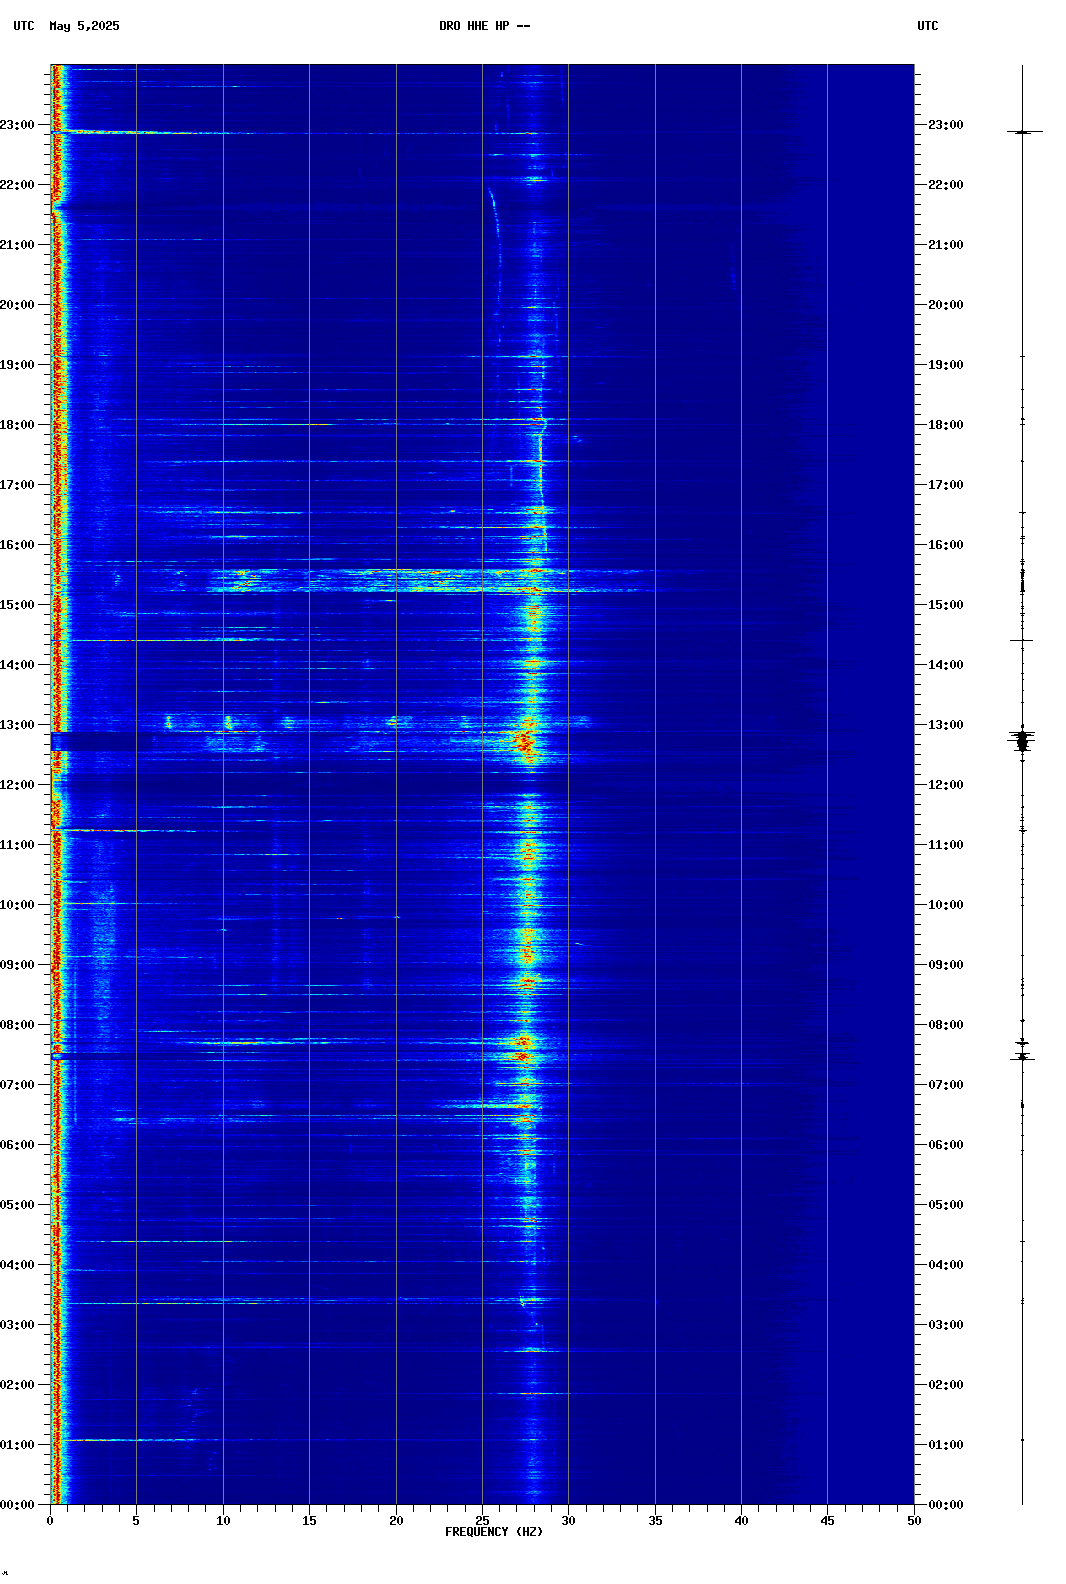The height and width of the screenshot is (1584, 1066).
Task: Click the date label 'May 5,2025'
Action: click(84, 26)
